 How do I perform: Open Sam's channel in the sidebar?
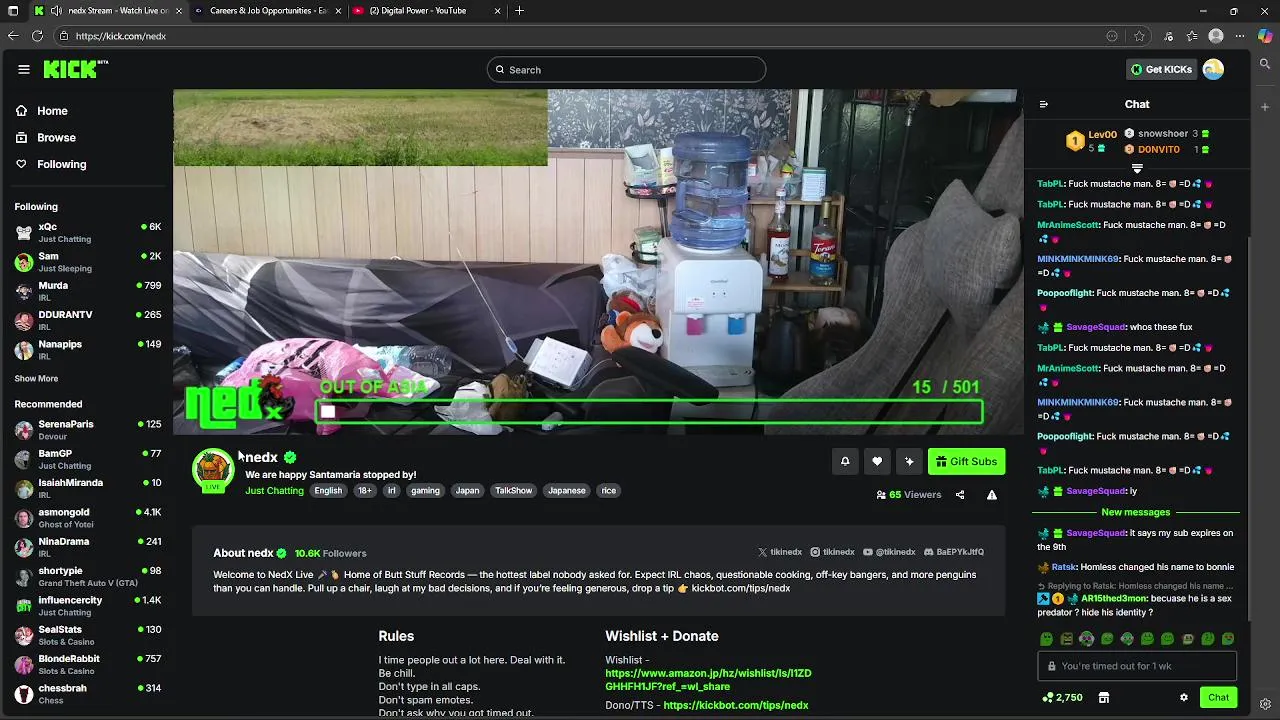click(88, 262)
